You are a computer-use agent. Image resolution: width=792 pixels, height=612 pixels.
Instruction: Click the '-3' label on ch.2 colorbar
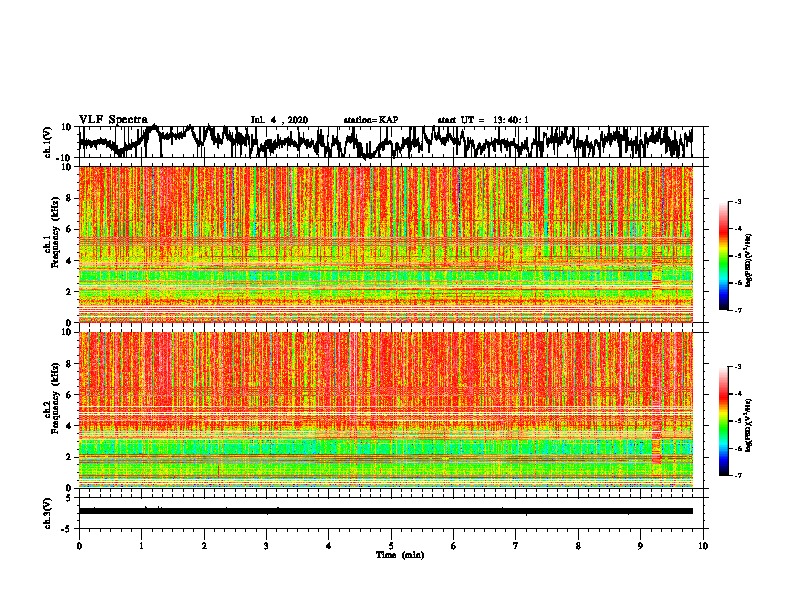click(x=738, y=367)
